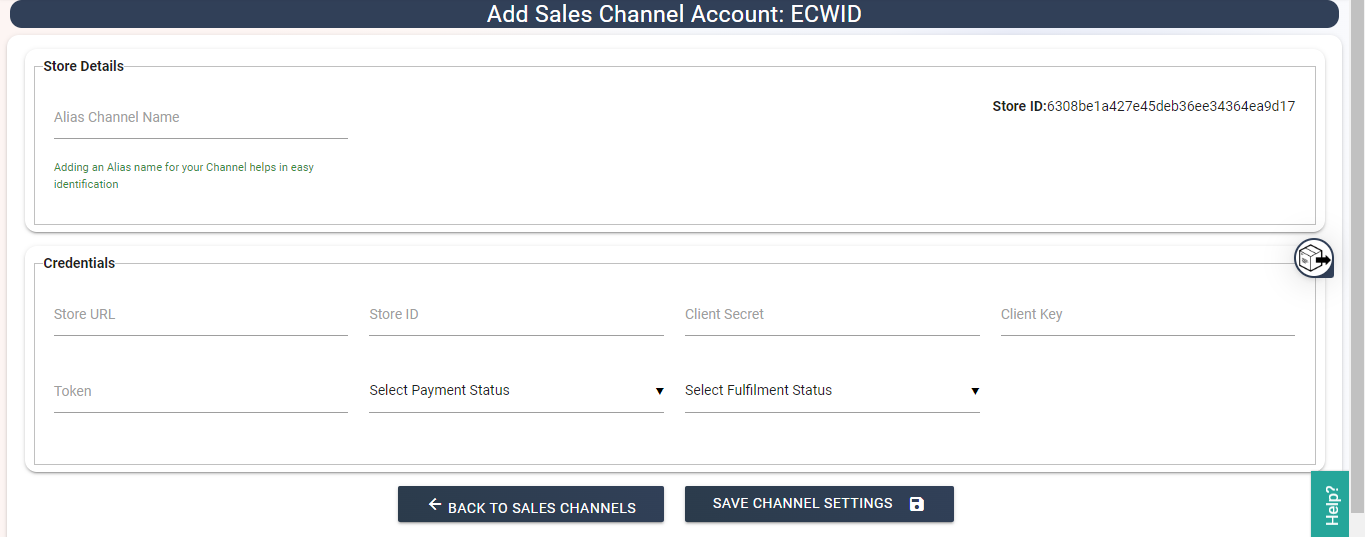Click the Add Sales Channel Account title

[x=674, y=14]
